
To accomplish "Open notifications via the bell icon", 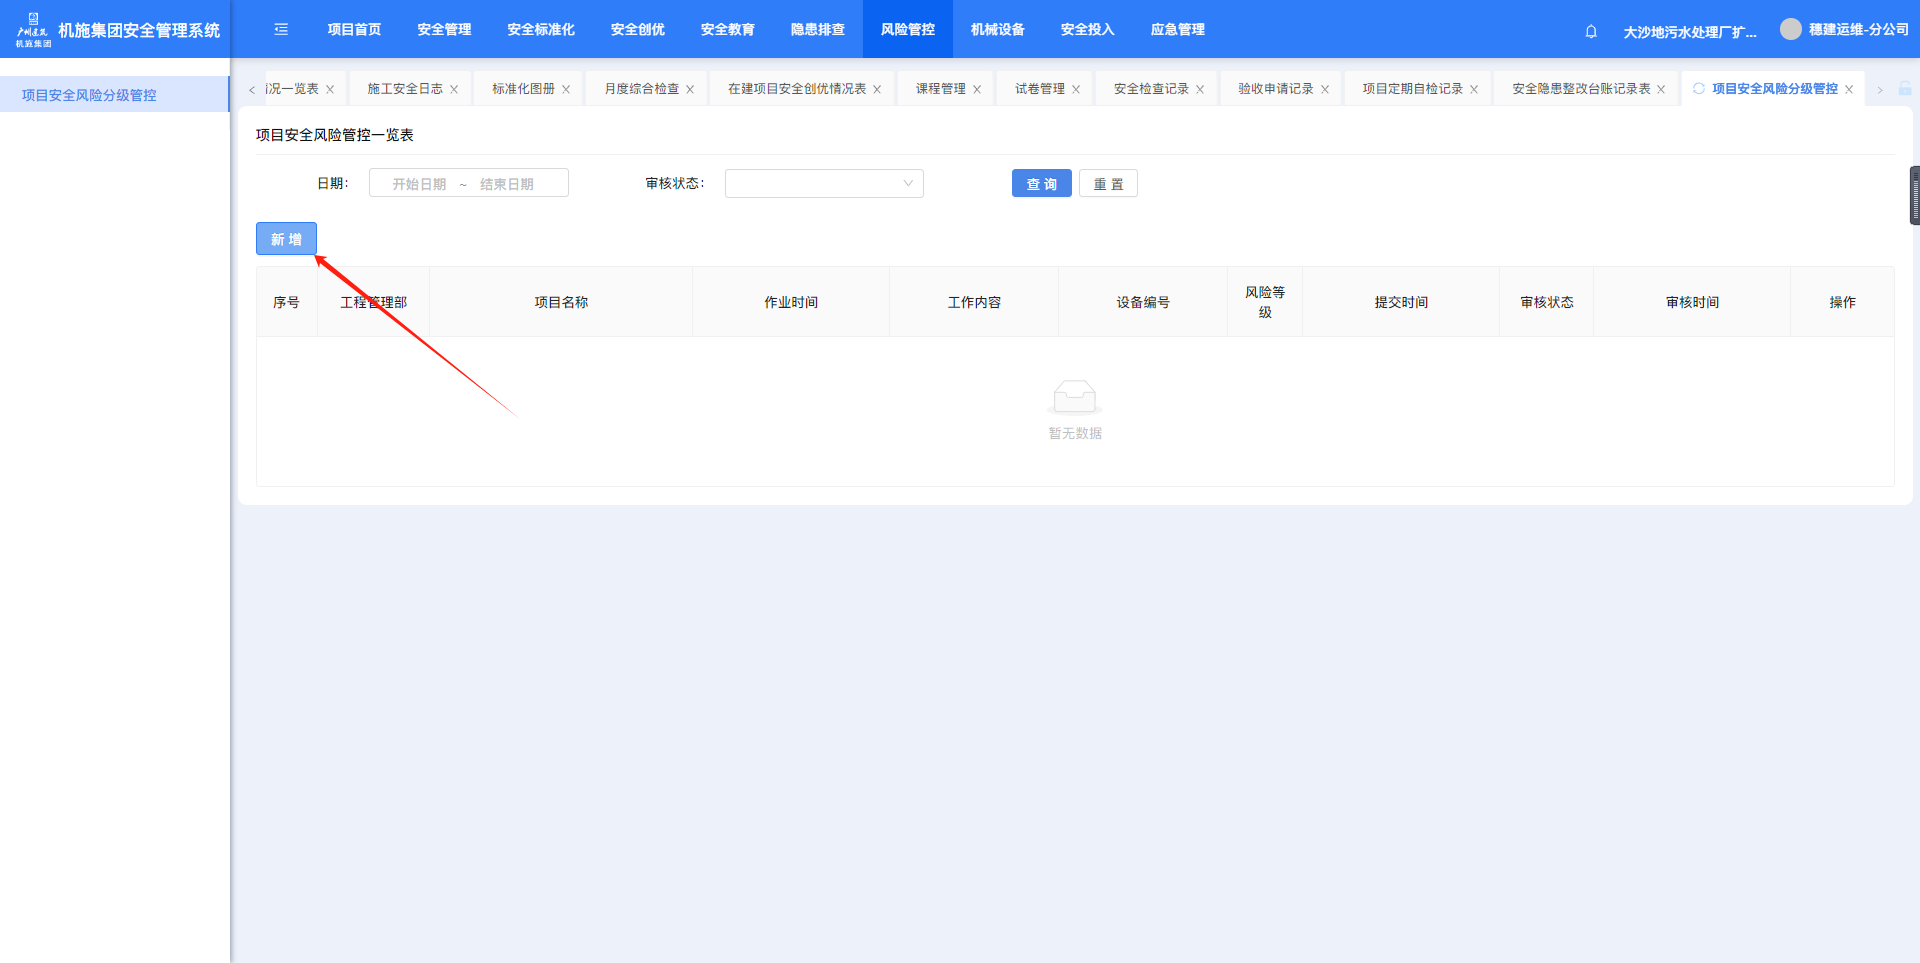I will 1591,31.
